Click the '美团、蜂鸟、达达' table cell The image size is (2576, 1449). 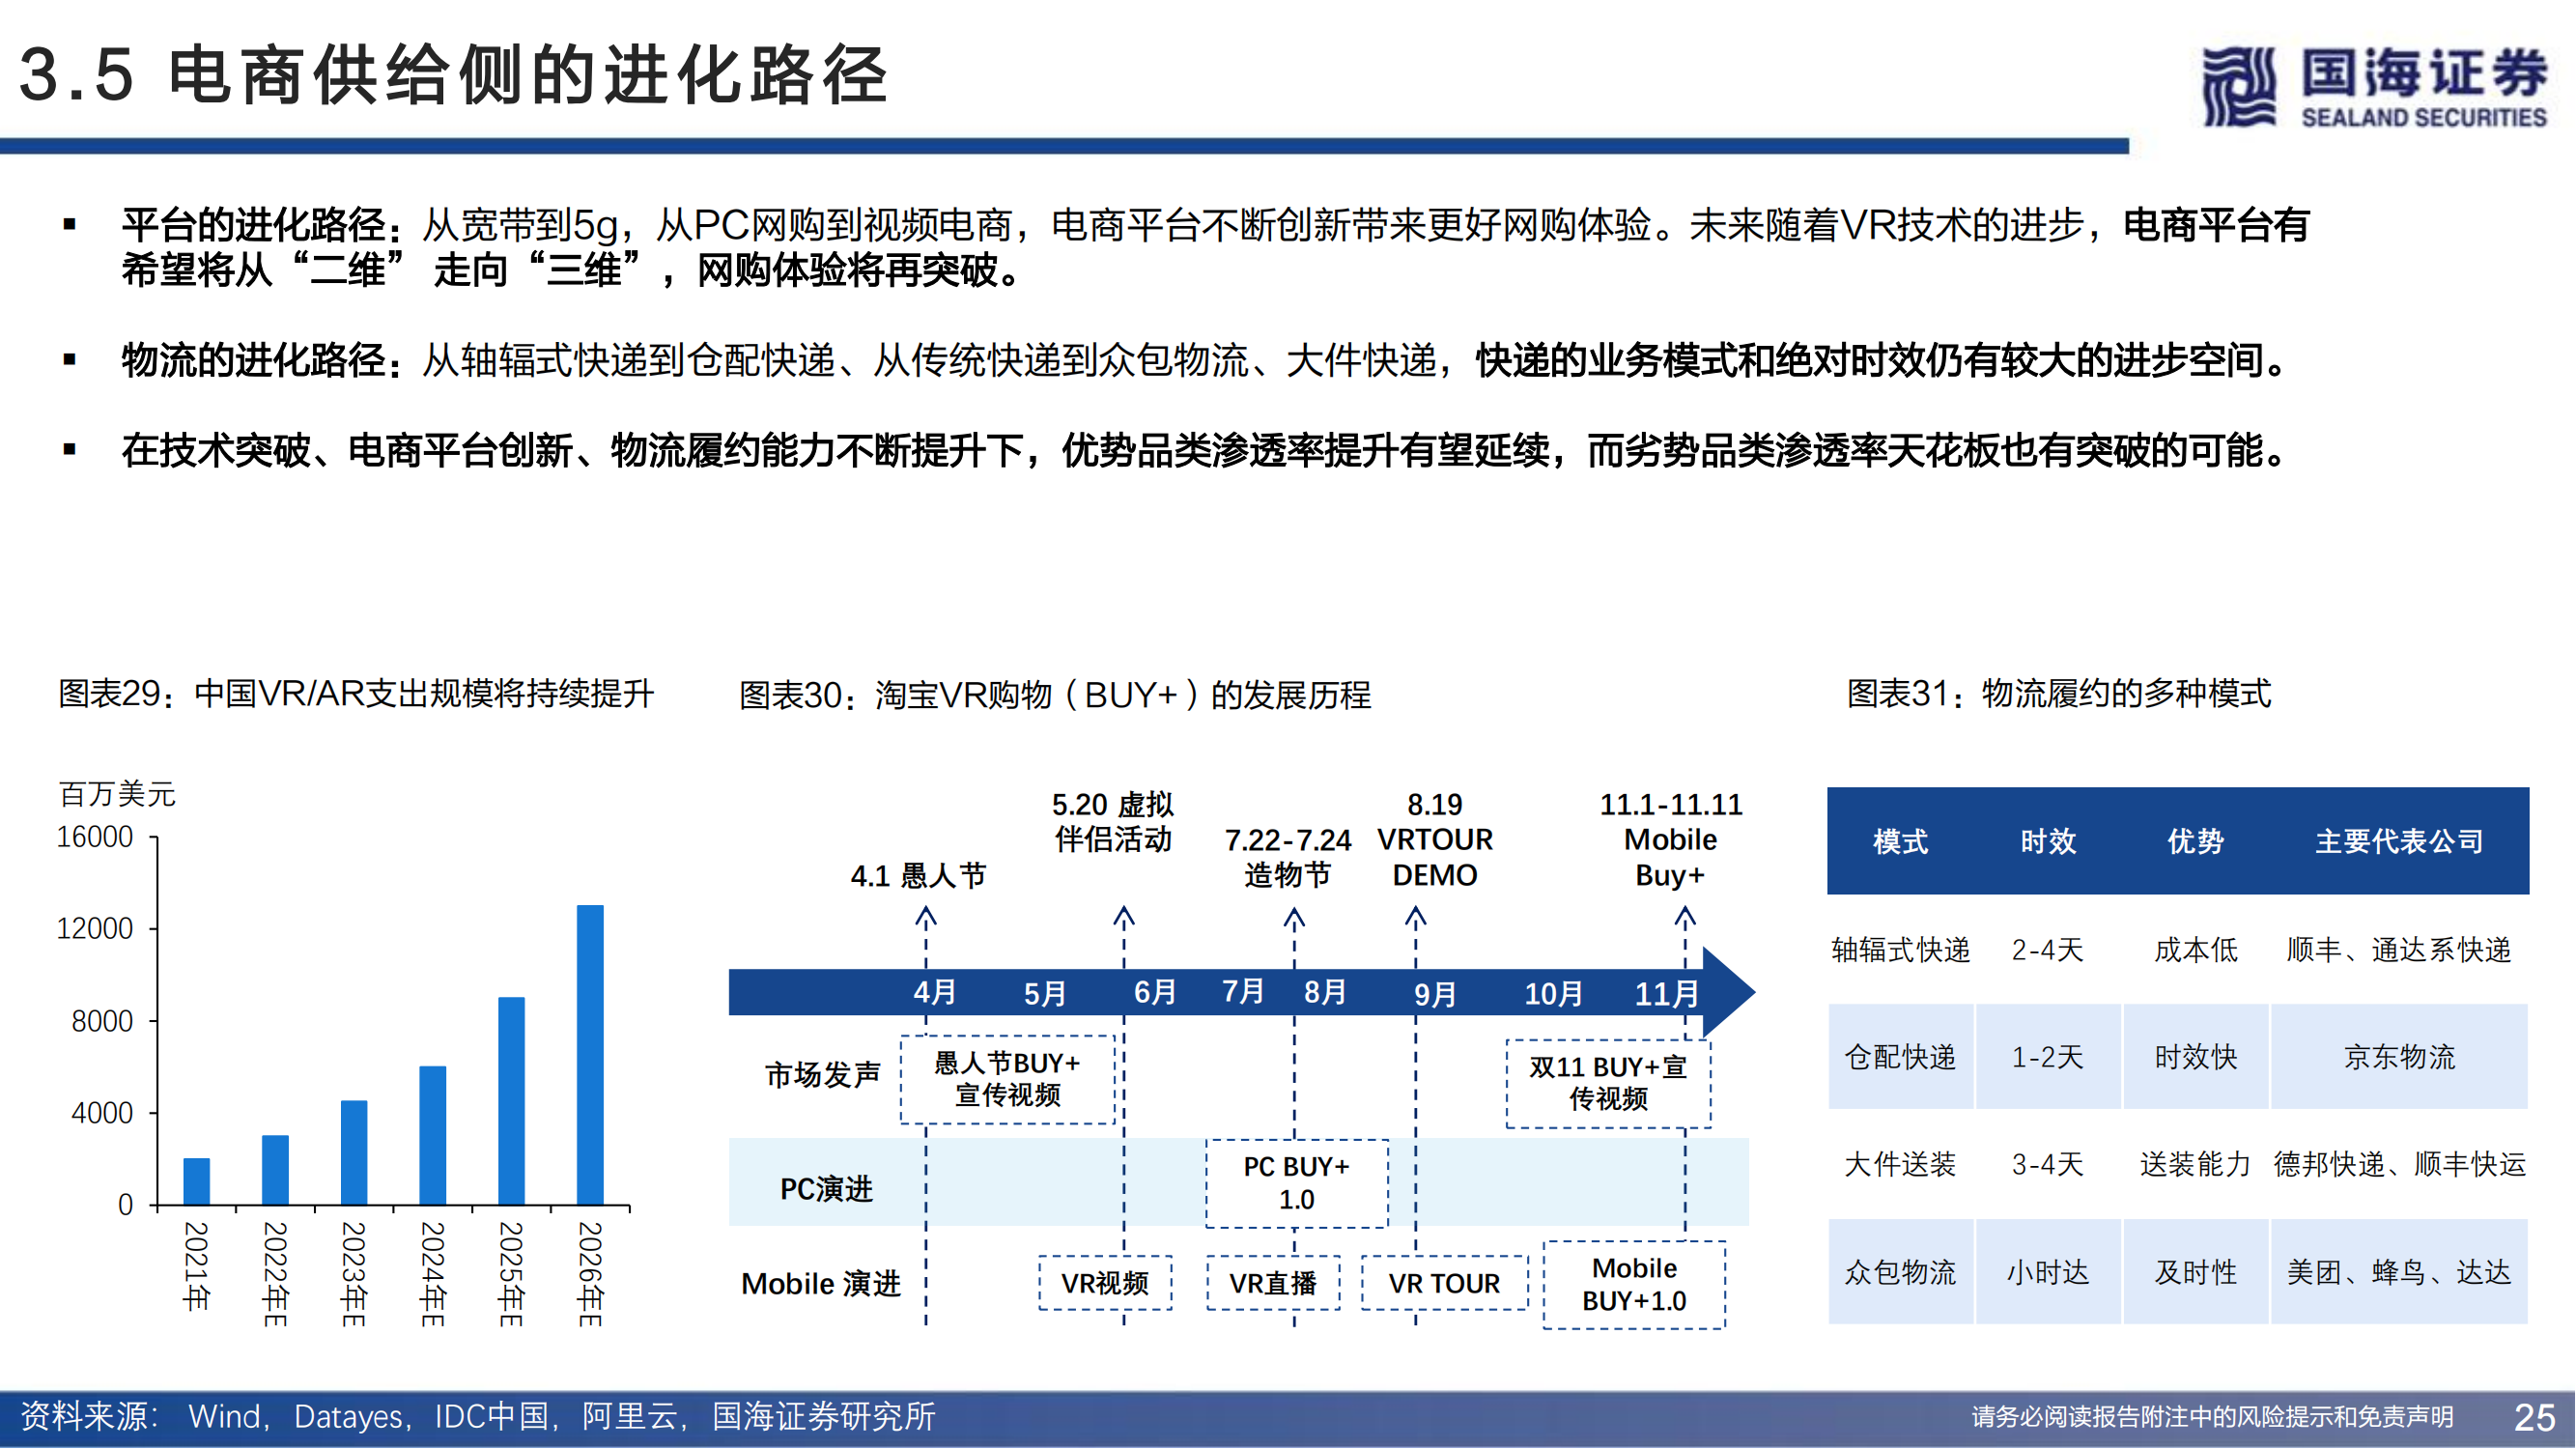tap(2400, 1273)
